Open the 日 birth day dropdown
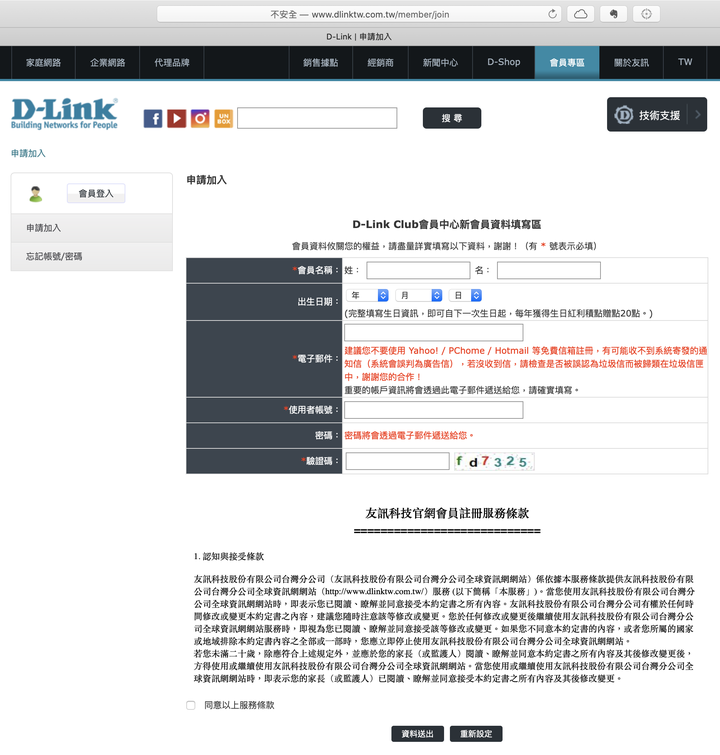The height and width of the screenshot is (755, 720). pyautogui.click(x=465, y=295)
